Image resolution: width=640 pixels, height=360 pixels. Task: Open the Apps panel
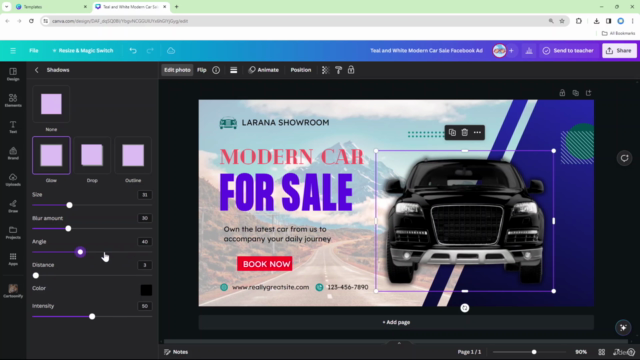click(13, 259)
